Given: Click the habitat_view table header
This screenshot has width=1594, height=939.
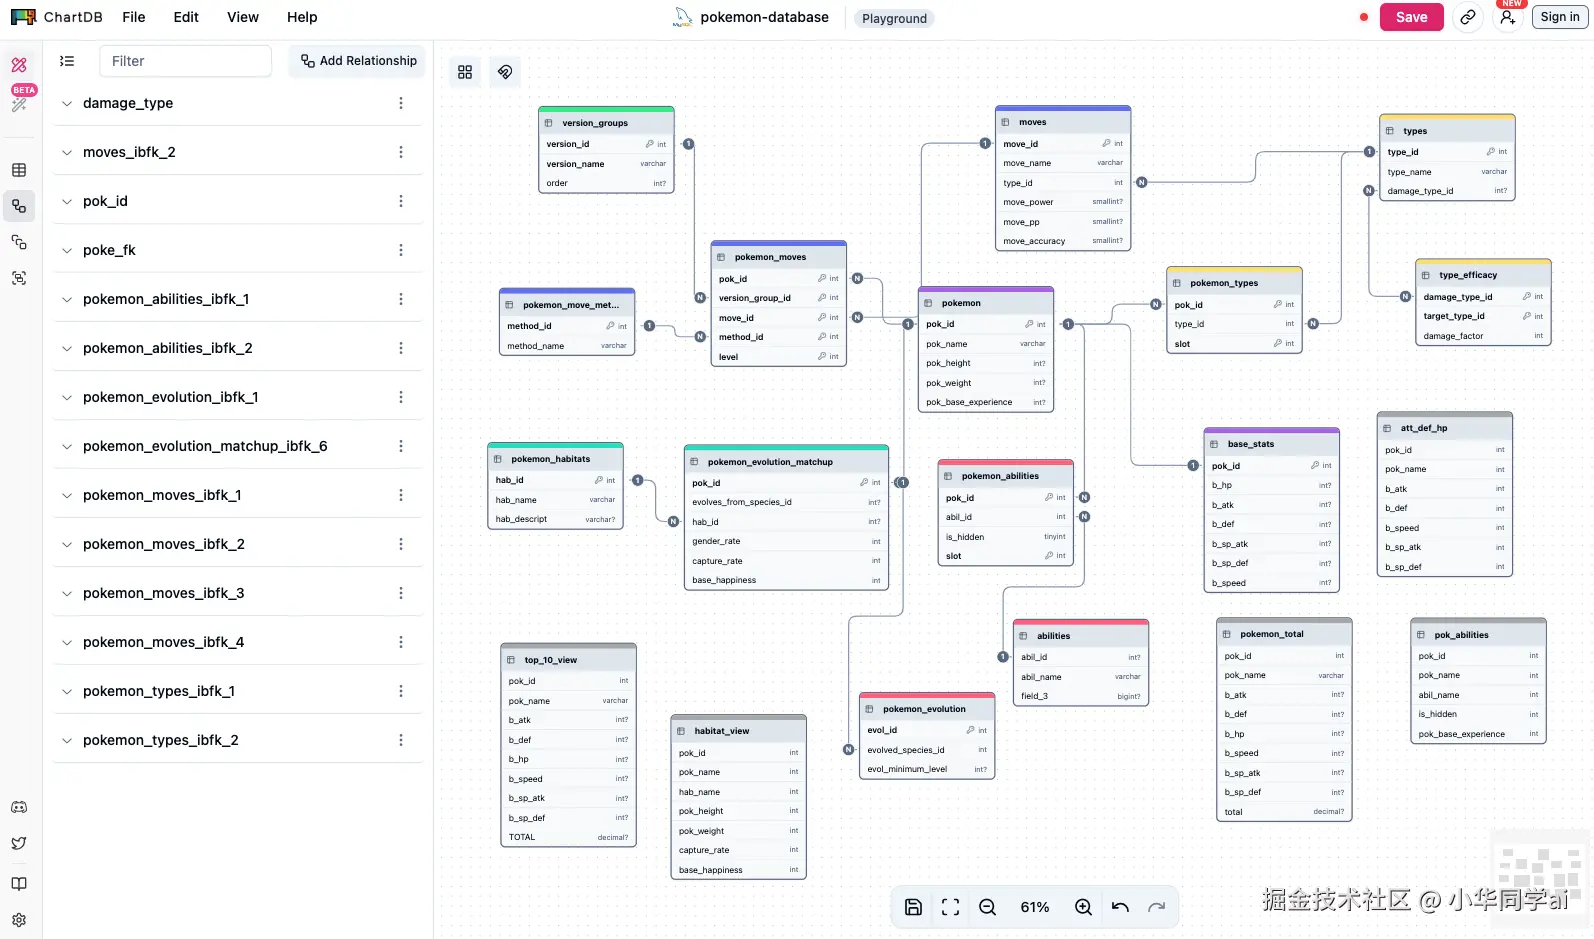Looking at the screenshot, I should [738, 731].
